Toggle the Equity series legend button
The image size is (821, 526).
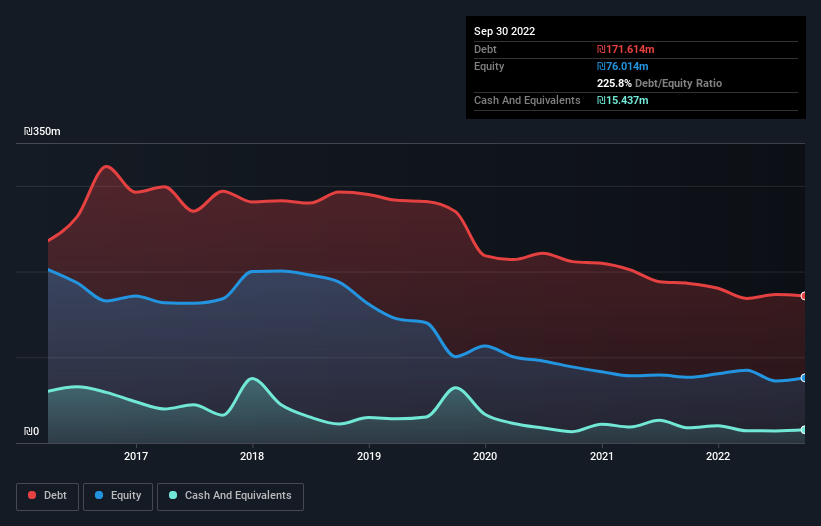[x=118, y=496]
